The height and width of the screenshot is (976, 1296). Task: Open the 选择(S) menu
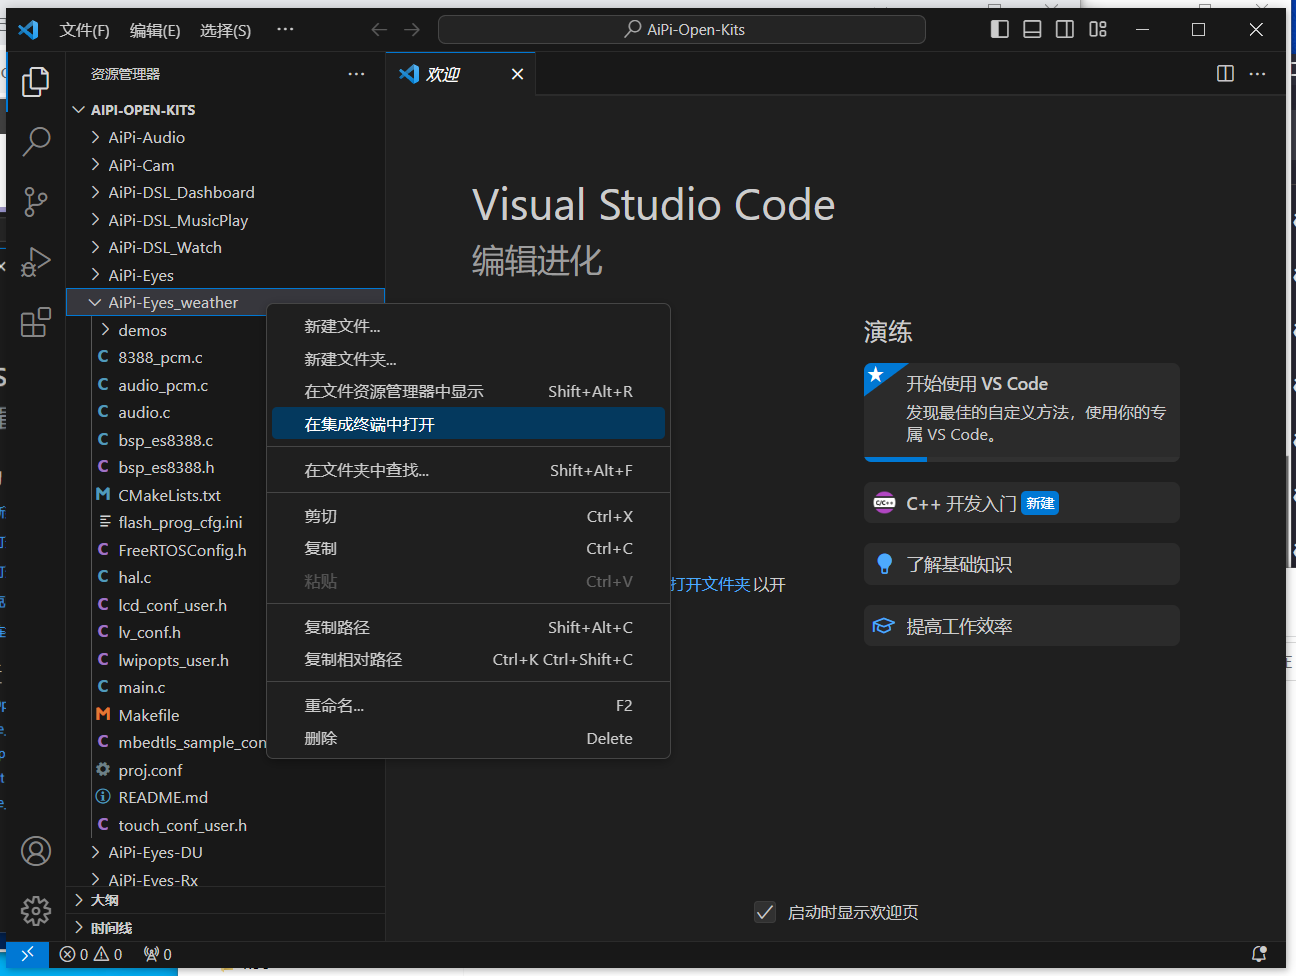click(225, 30)
